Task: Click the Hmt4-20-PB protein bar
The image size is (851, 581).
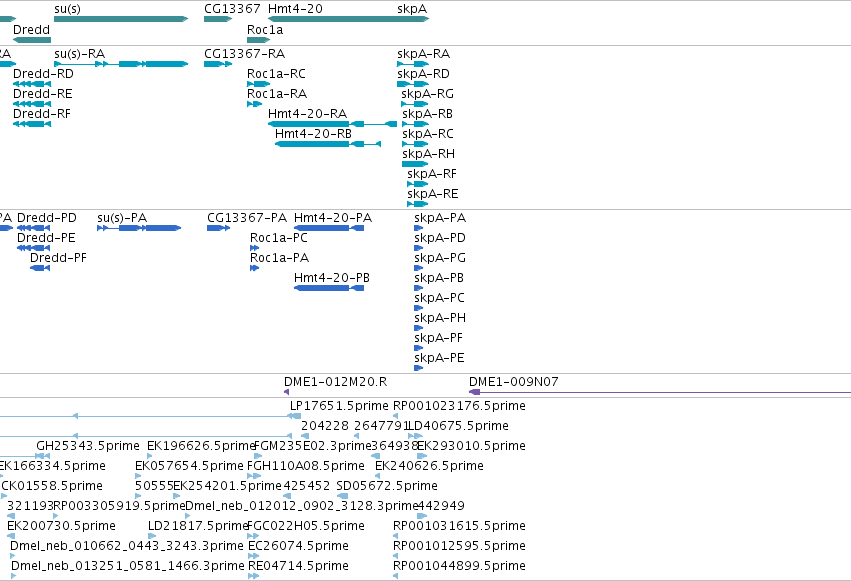Action: click(329, 288)
